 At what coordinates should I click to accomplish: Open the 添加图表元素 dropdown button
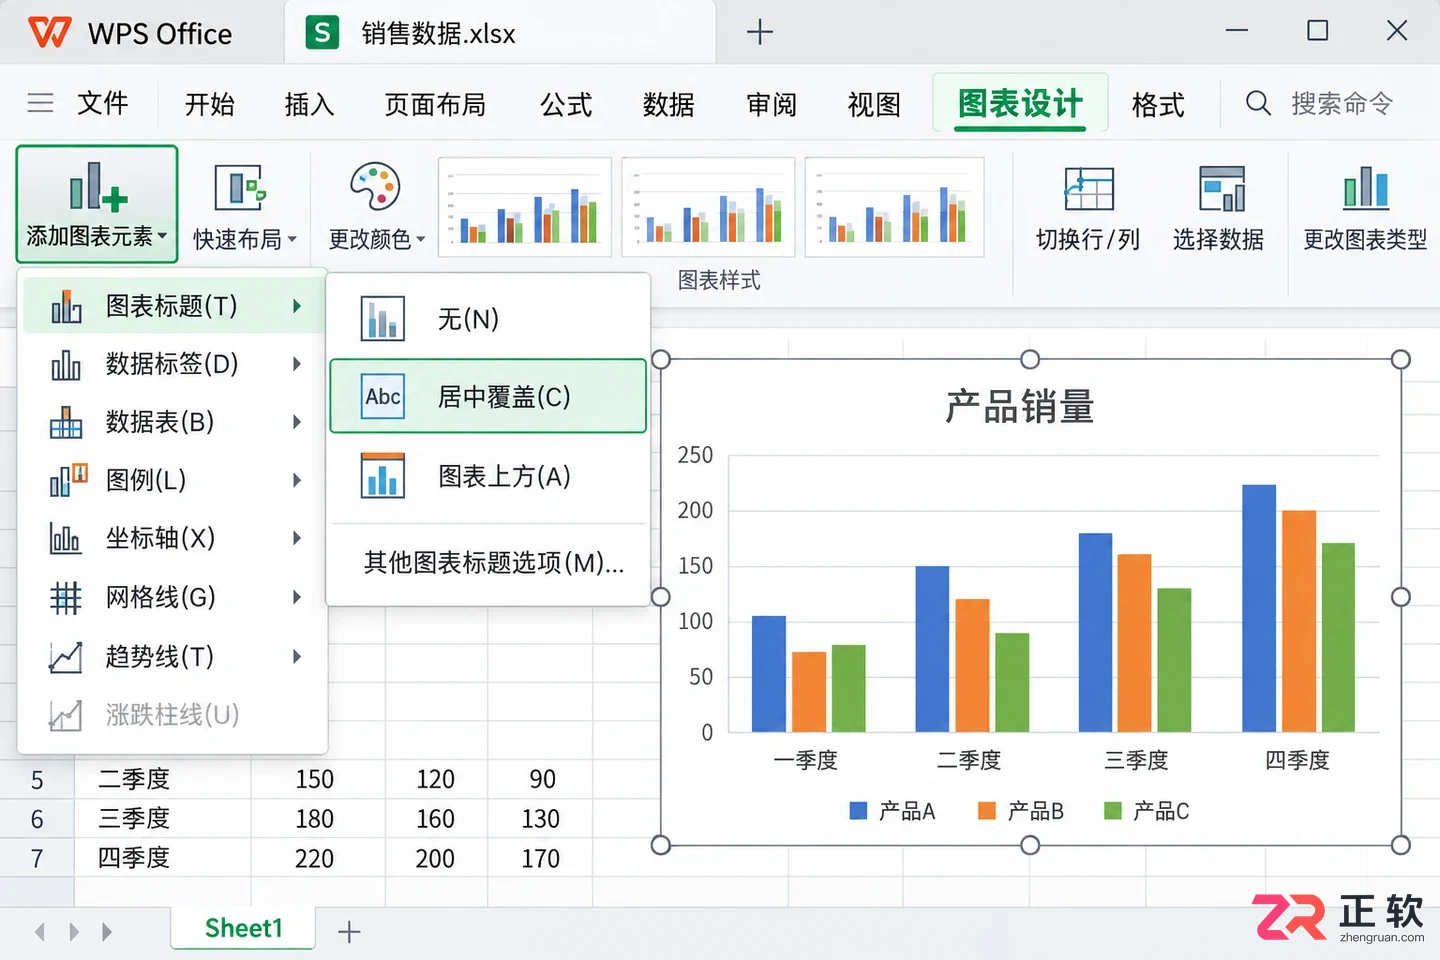point(97,205)
